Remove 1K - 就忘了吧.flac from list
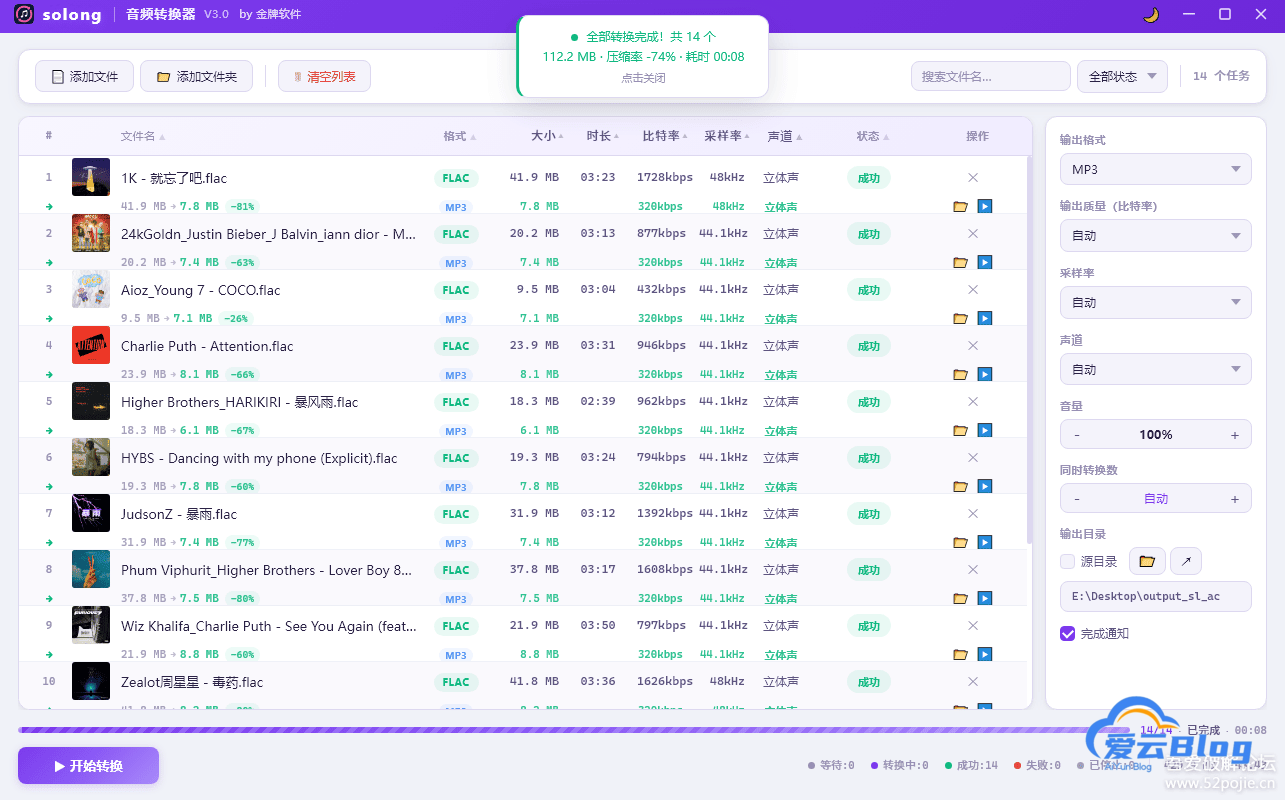The image size is (1285, 800). [973, 177]
